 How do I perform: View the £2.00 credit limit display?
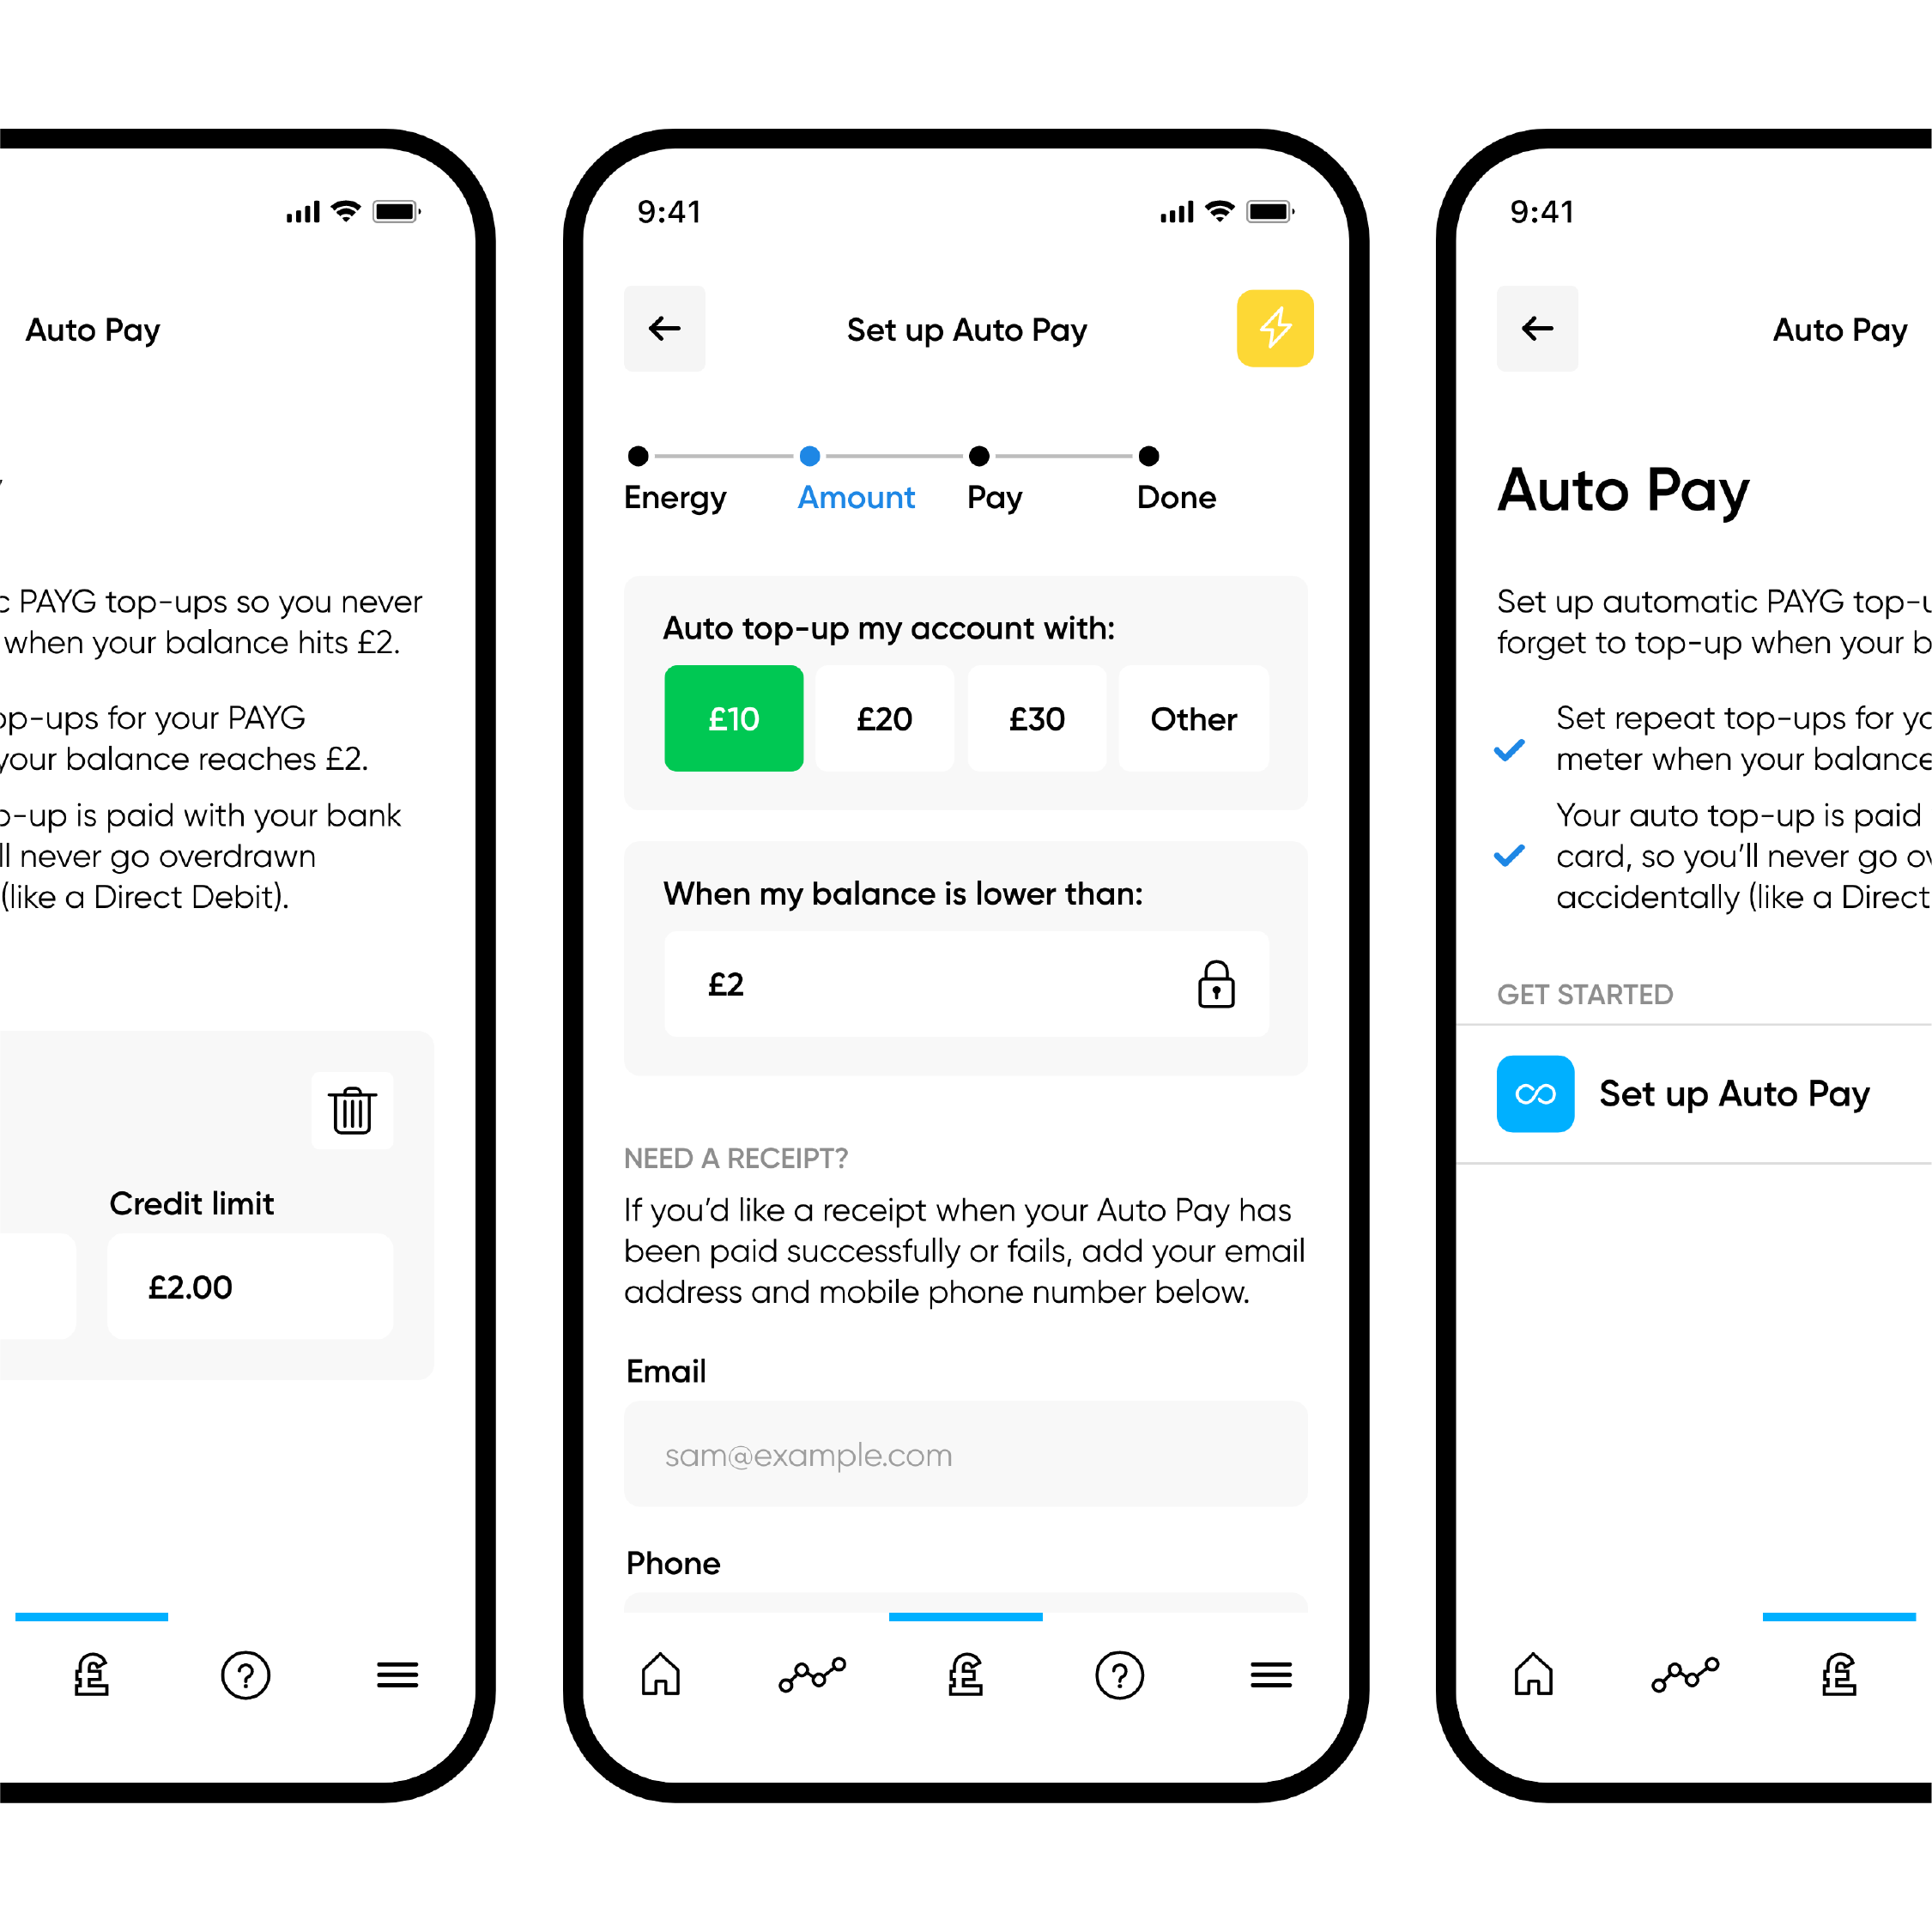tap(190, 1287)
